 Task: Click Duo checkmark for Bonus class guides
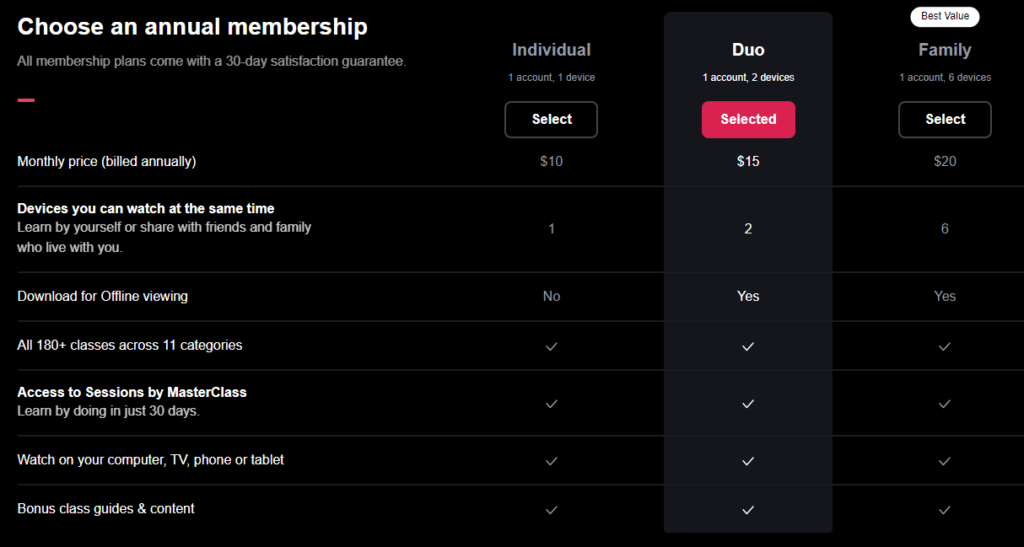748,510
